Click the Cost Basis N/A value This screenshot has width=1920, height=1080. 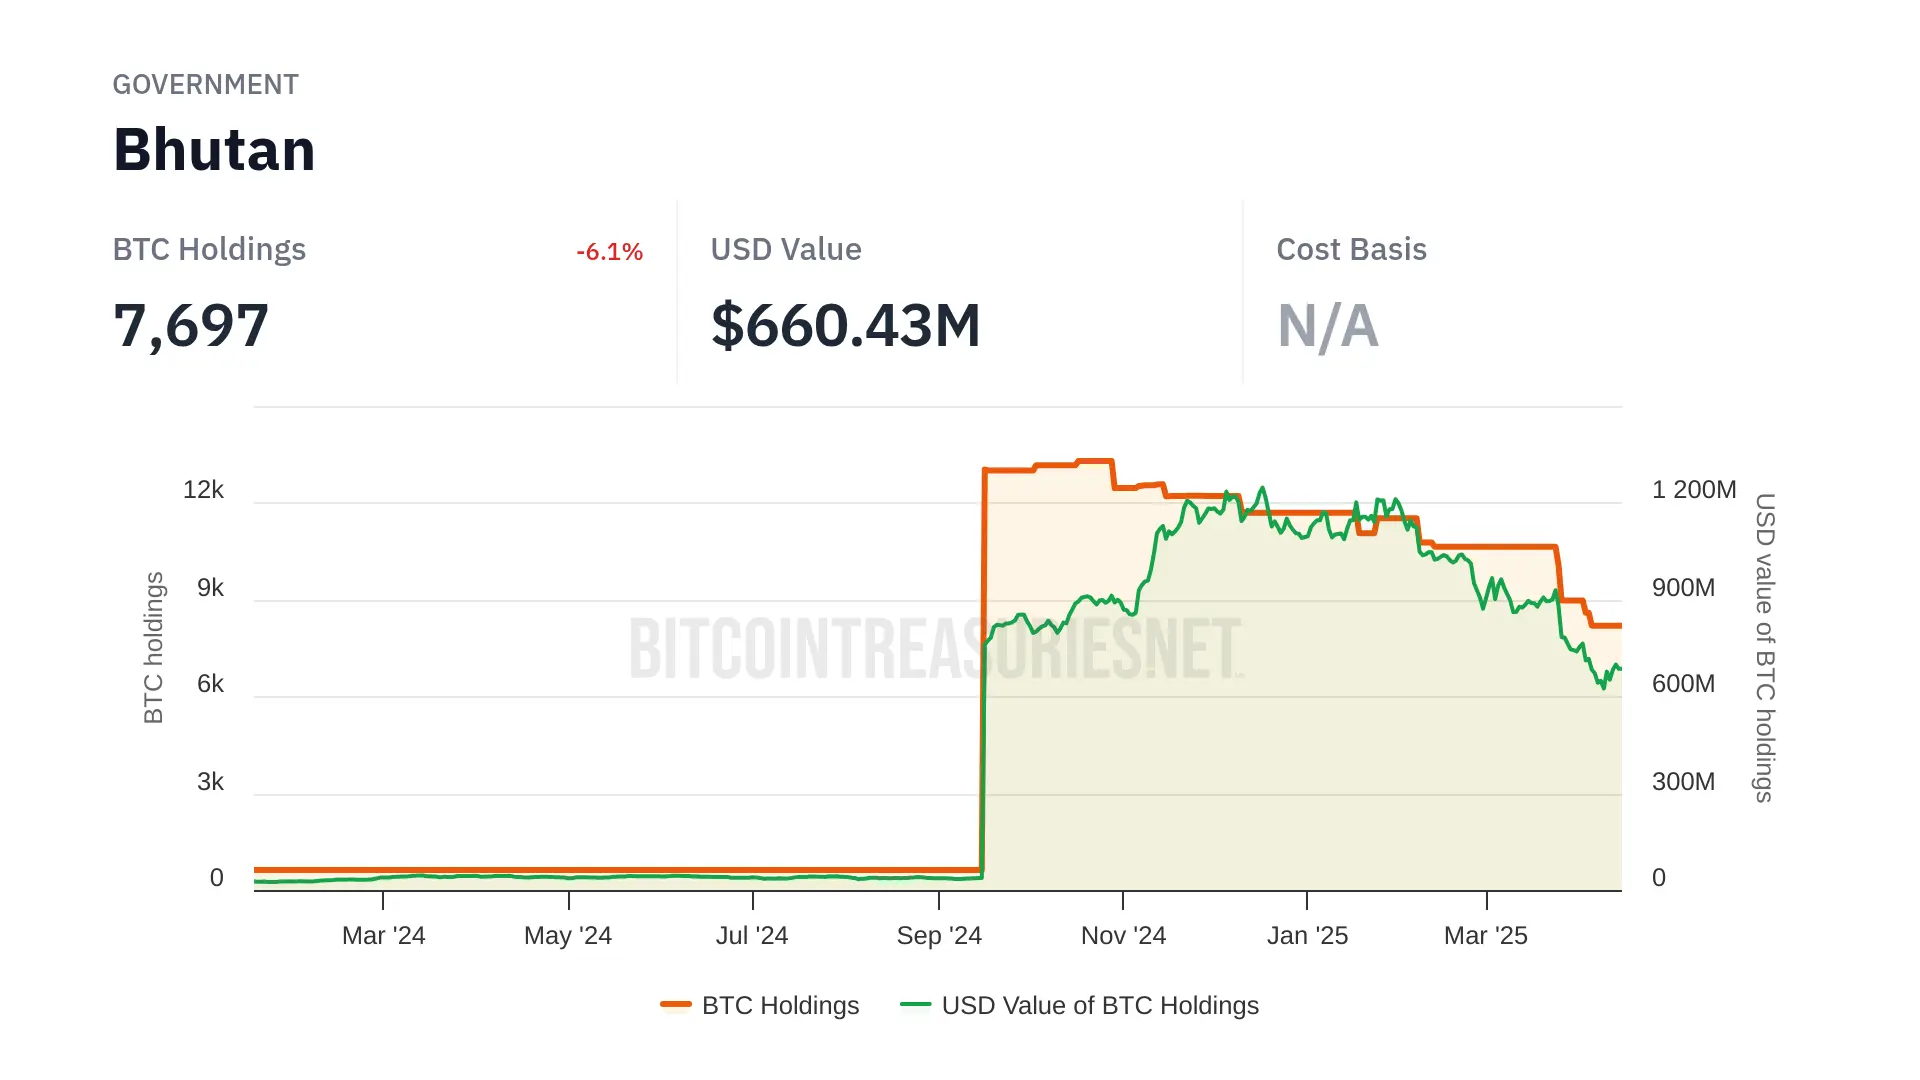pos(1327,326)
